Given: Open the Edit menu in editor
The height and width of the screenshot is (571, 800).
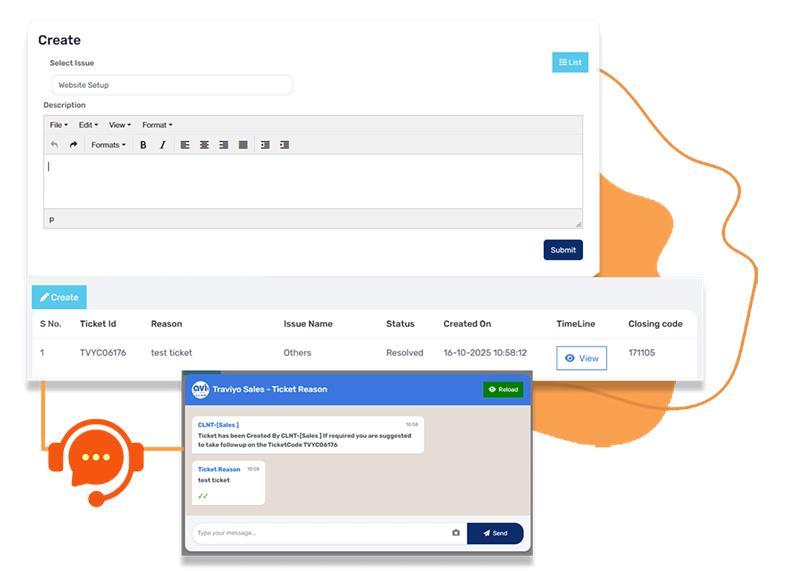Looking at the screenshot, I should pyautogui.click(x=88, y=125).
